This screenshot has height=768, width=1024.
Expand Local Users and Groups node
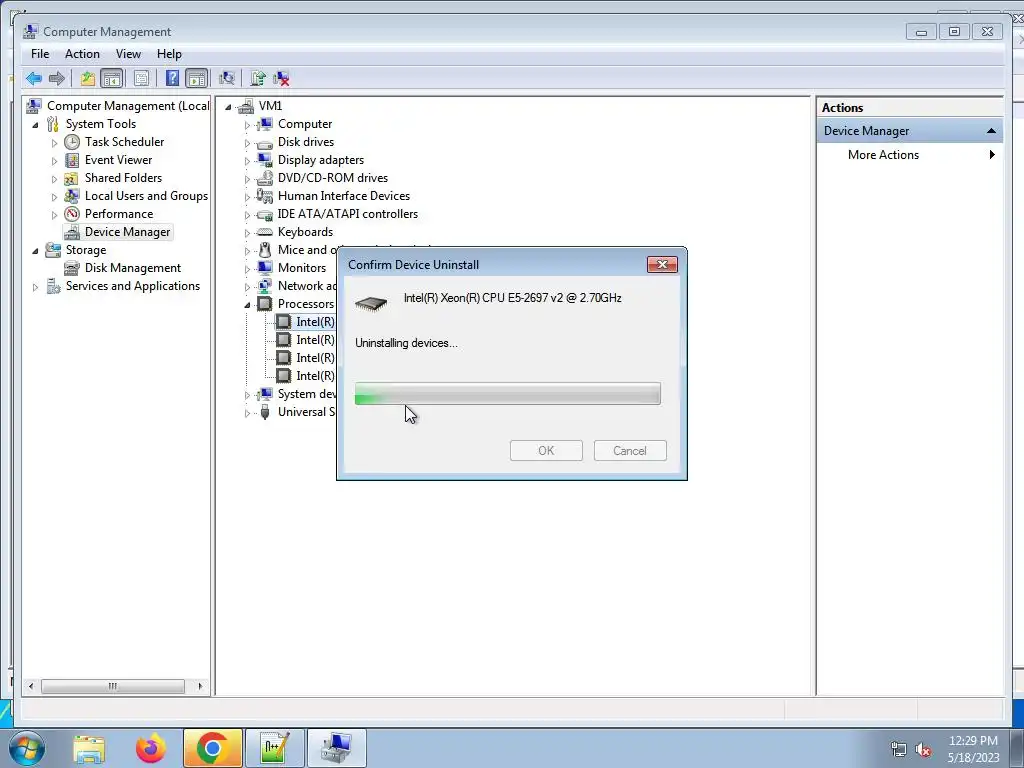tap(54, 197)
